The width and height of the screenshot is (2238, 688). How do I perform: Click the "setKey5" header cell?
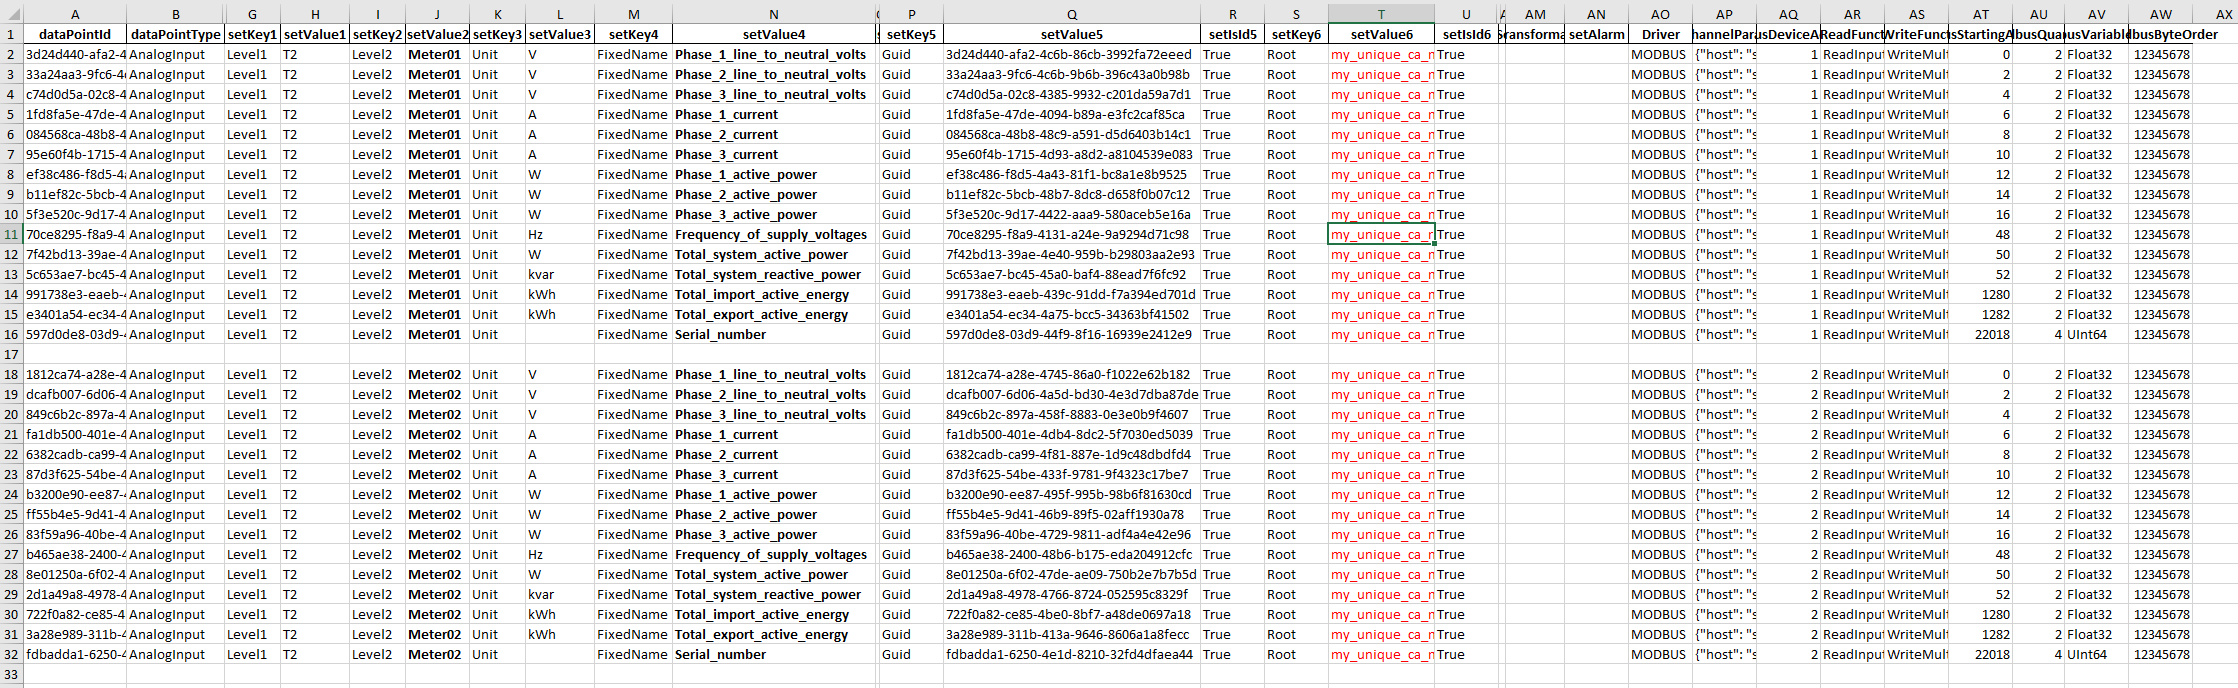(x=911, y=34)
